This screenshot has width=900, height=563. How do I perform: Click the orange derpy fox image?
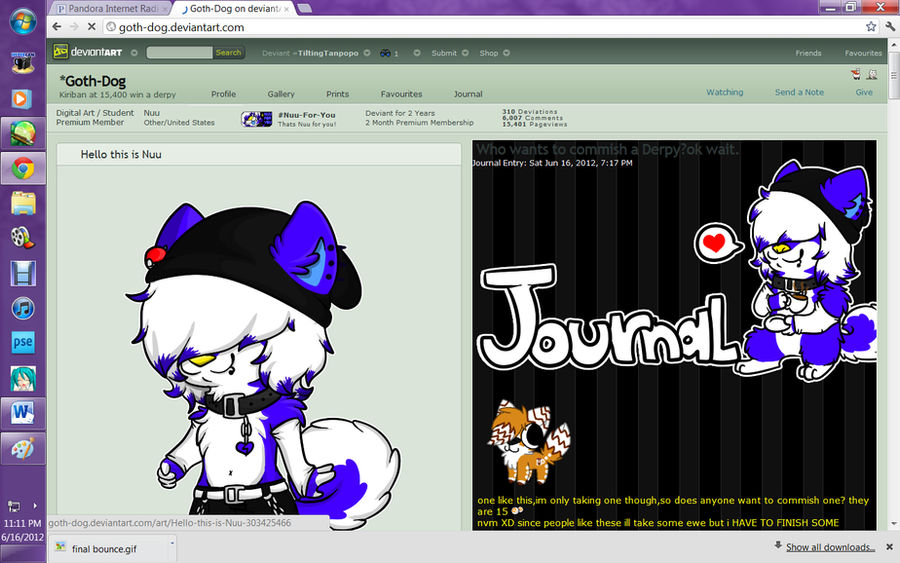coord(528,441)
